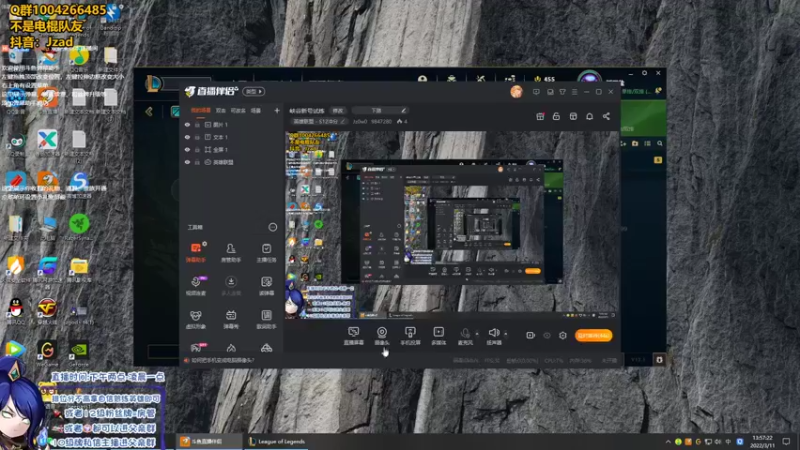The width and height of the screenshot is (800, 450).
Task: Switch to the fourth scene tab
Action: 256,110
